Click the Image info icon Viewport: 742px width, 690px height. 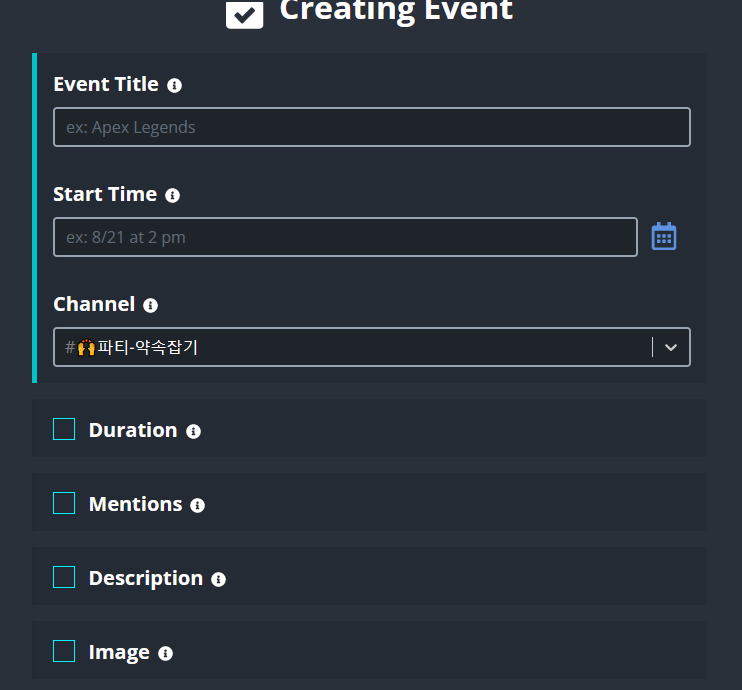pos(165,654)
